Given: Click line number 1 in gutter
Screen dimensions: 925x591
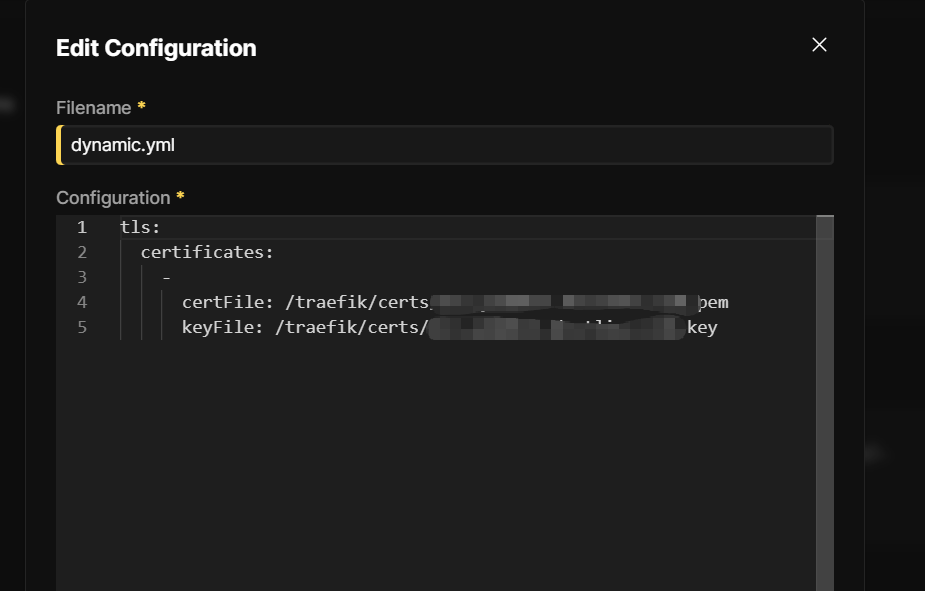Looking at the screenshot, I should pyautogui.click(x=82, y=227).
